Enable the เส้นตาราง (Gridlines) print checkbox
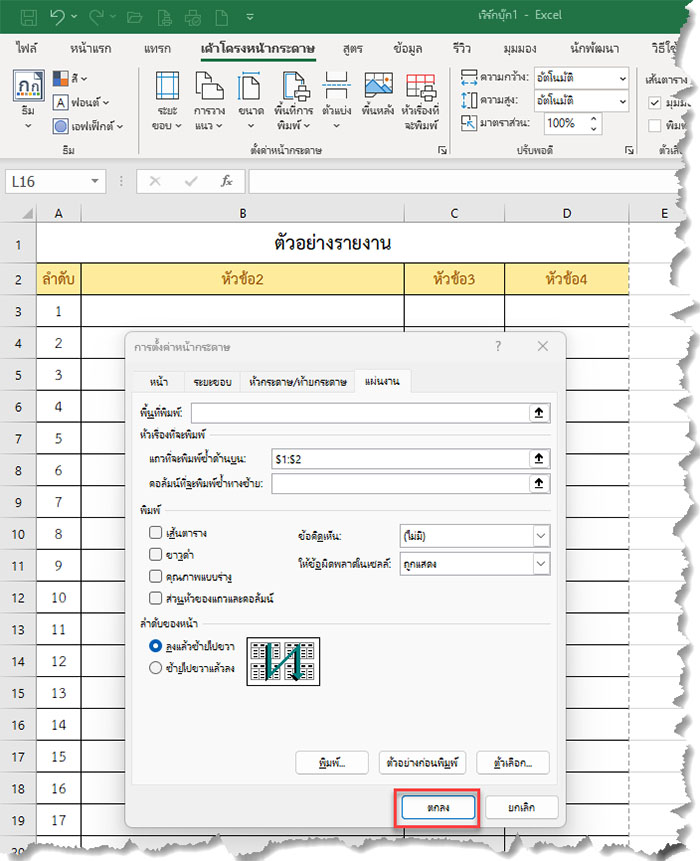This screenshot has height=861, width=700. 155,533
